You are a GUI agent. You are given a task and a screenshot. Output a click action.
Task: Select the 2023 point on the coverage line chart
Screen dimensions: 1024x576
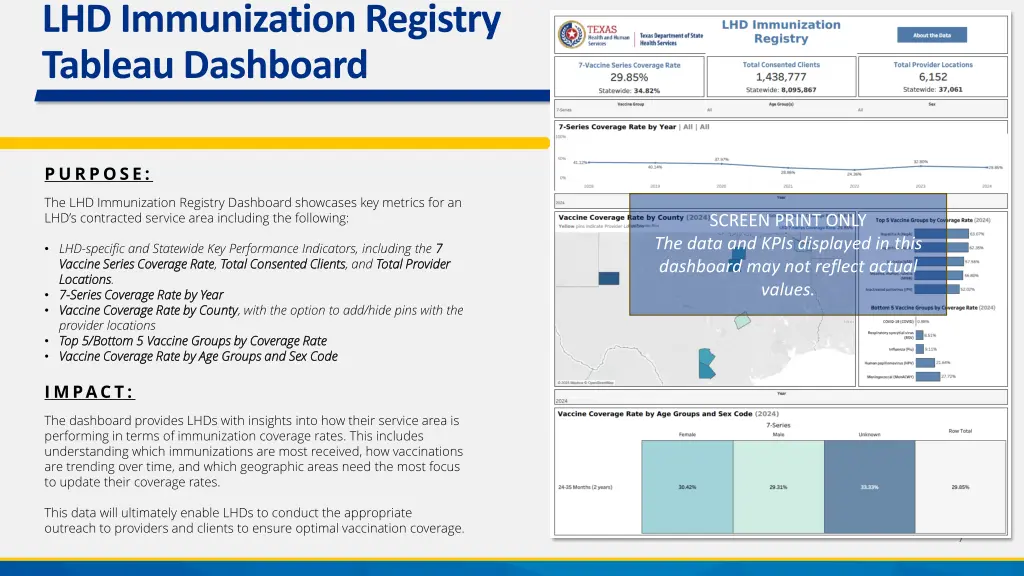[920, 166]
